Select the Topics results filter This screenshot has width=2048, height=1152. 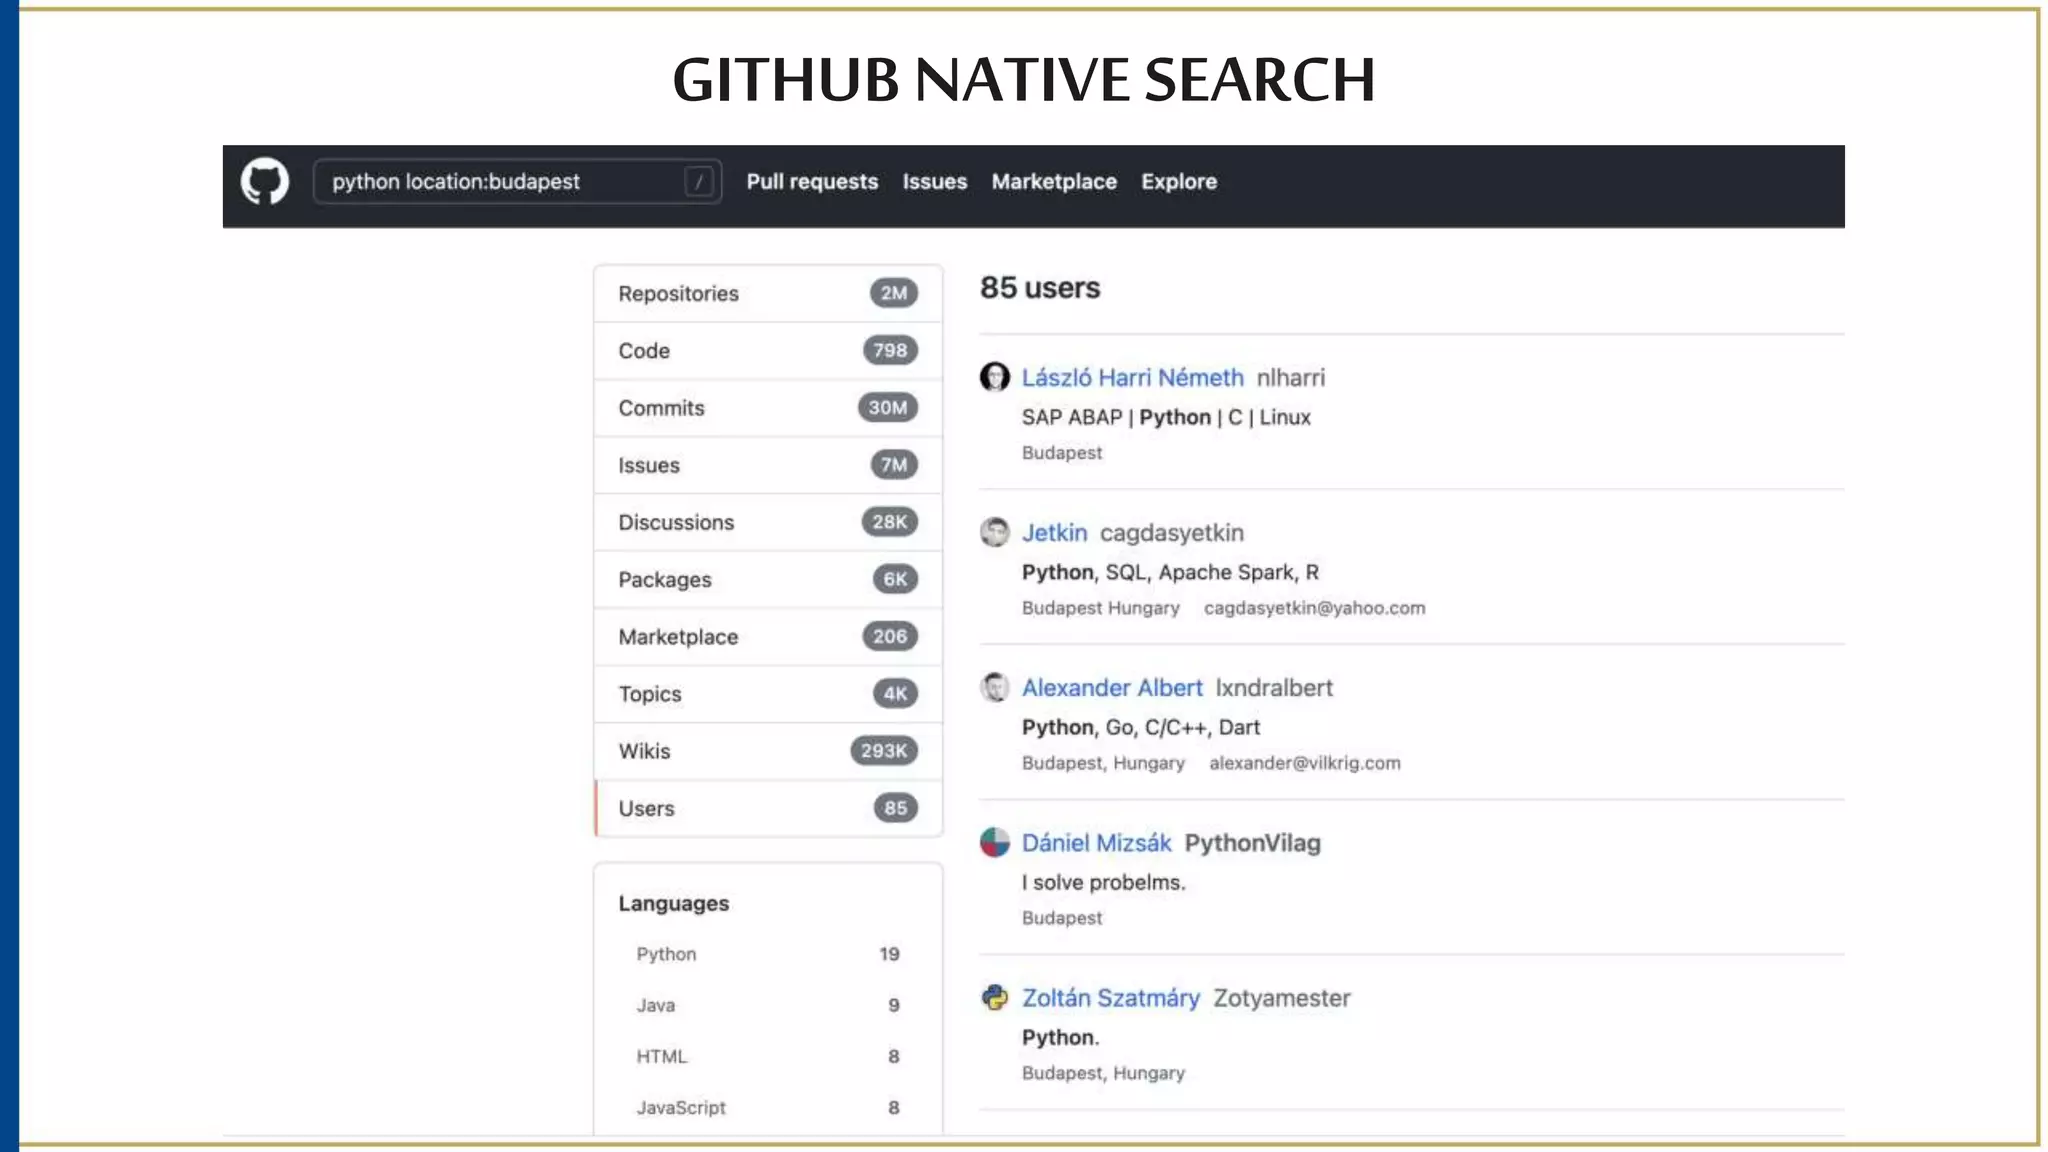coord(768,694)
